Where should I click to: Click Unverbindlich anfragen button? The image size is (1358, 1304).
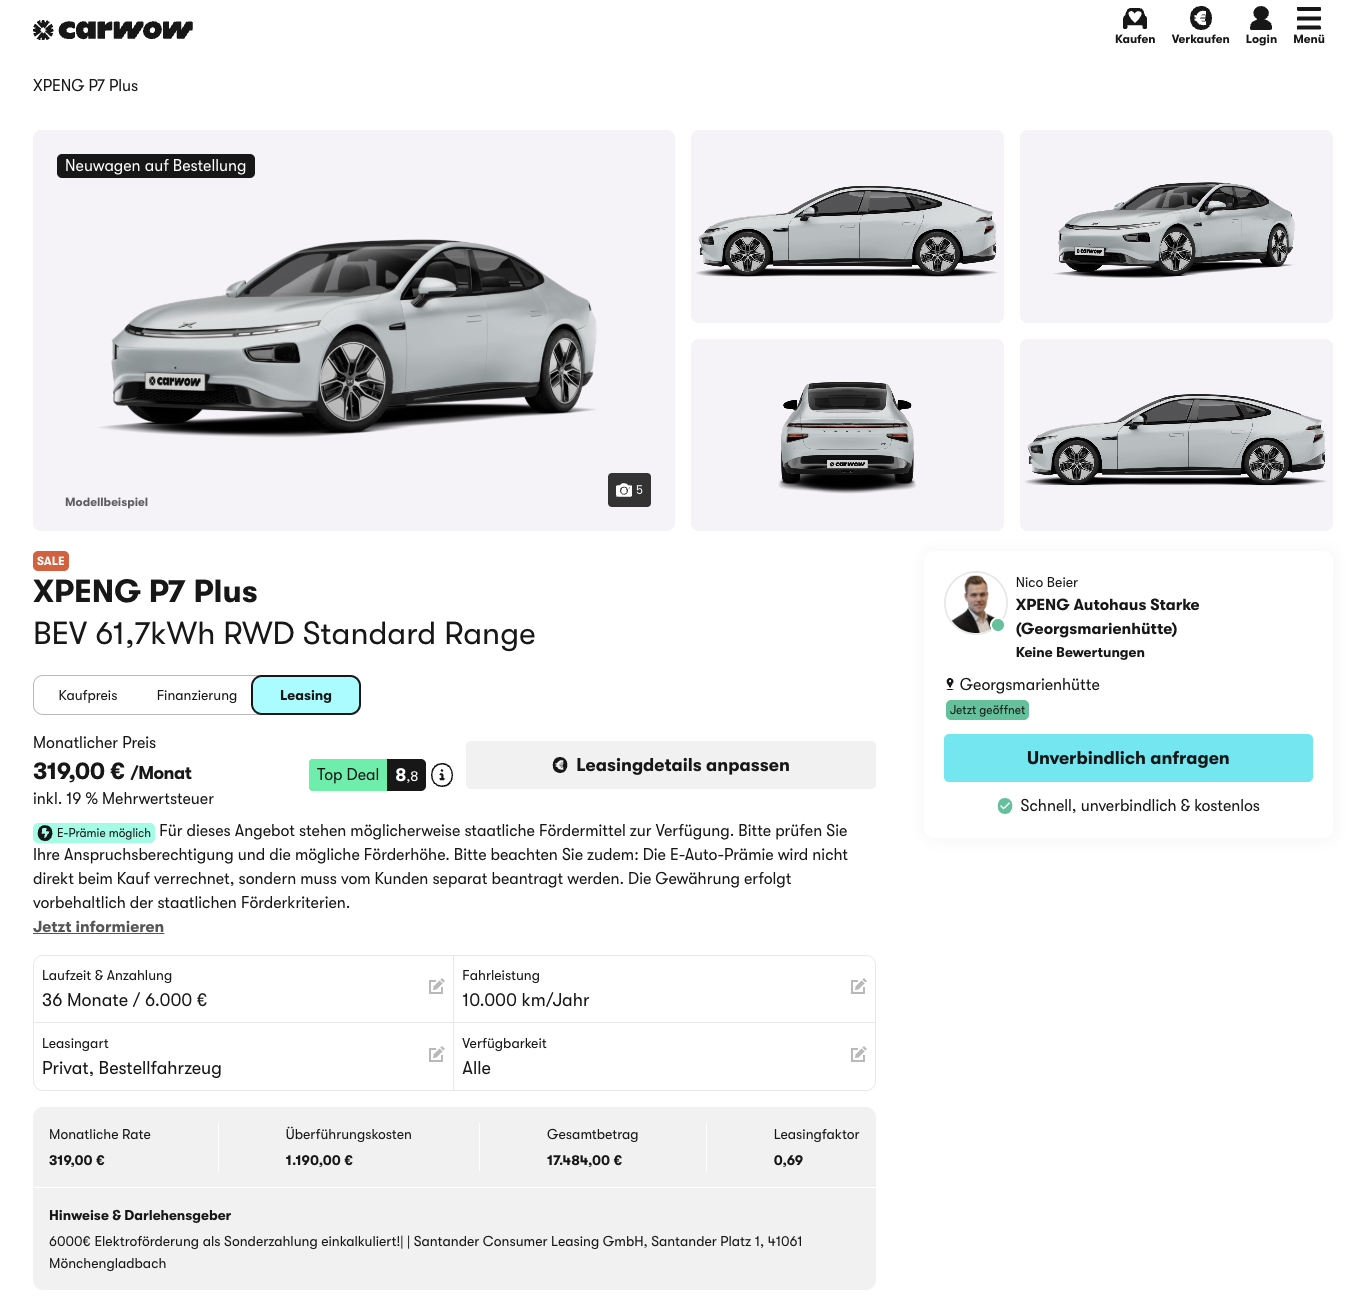(1128, 758)
